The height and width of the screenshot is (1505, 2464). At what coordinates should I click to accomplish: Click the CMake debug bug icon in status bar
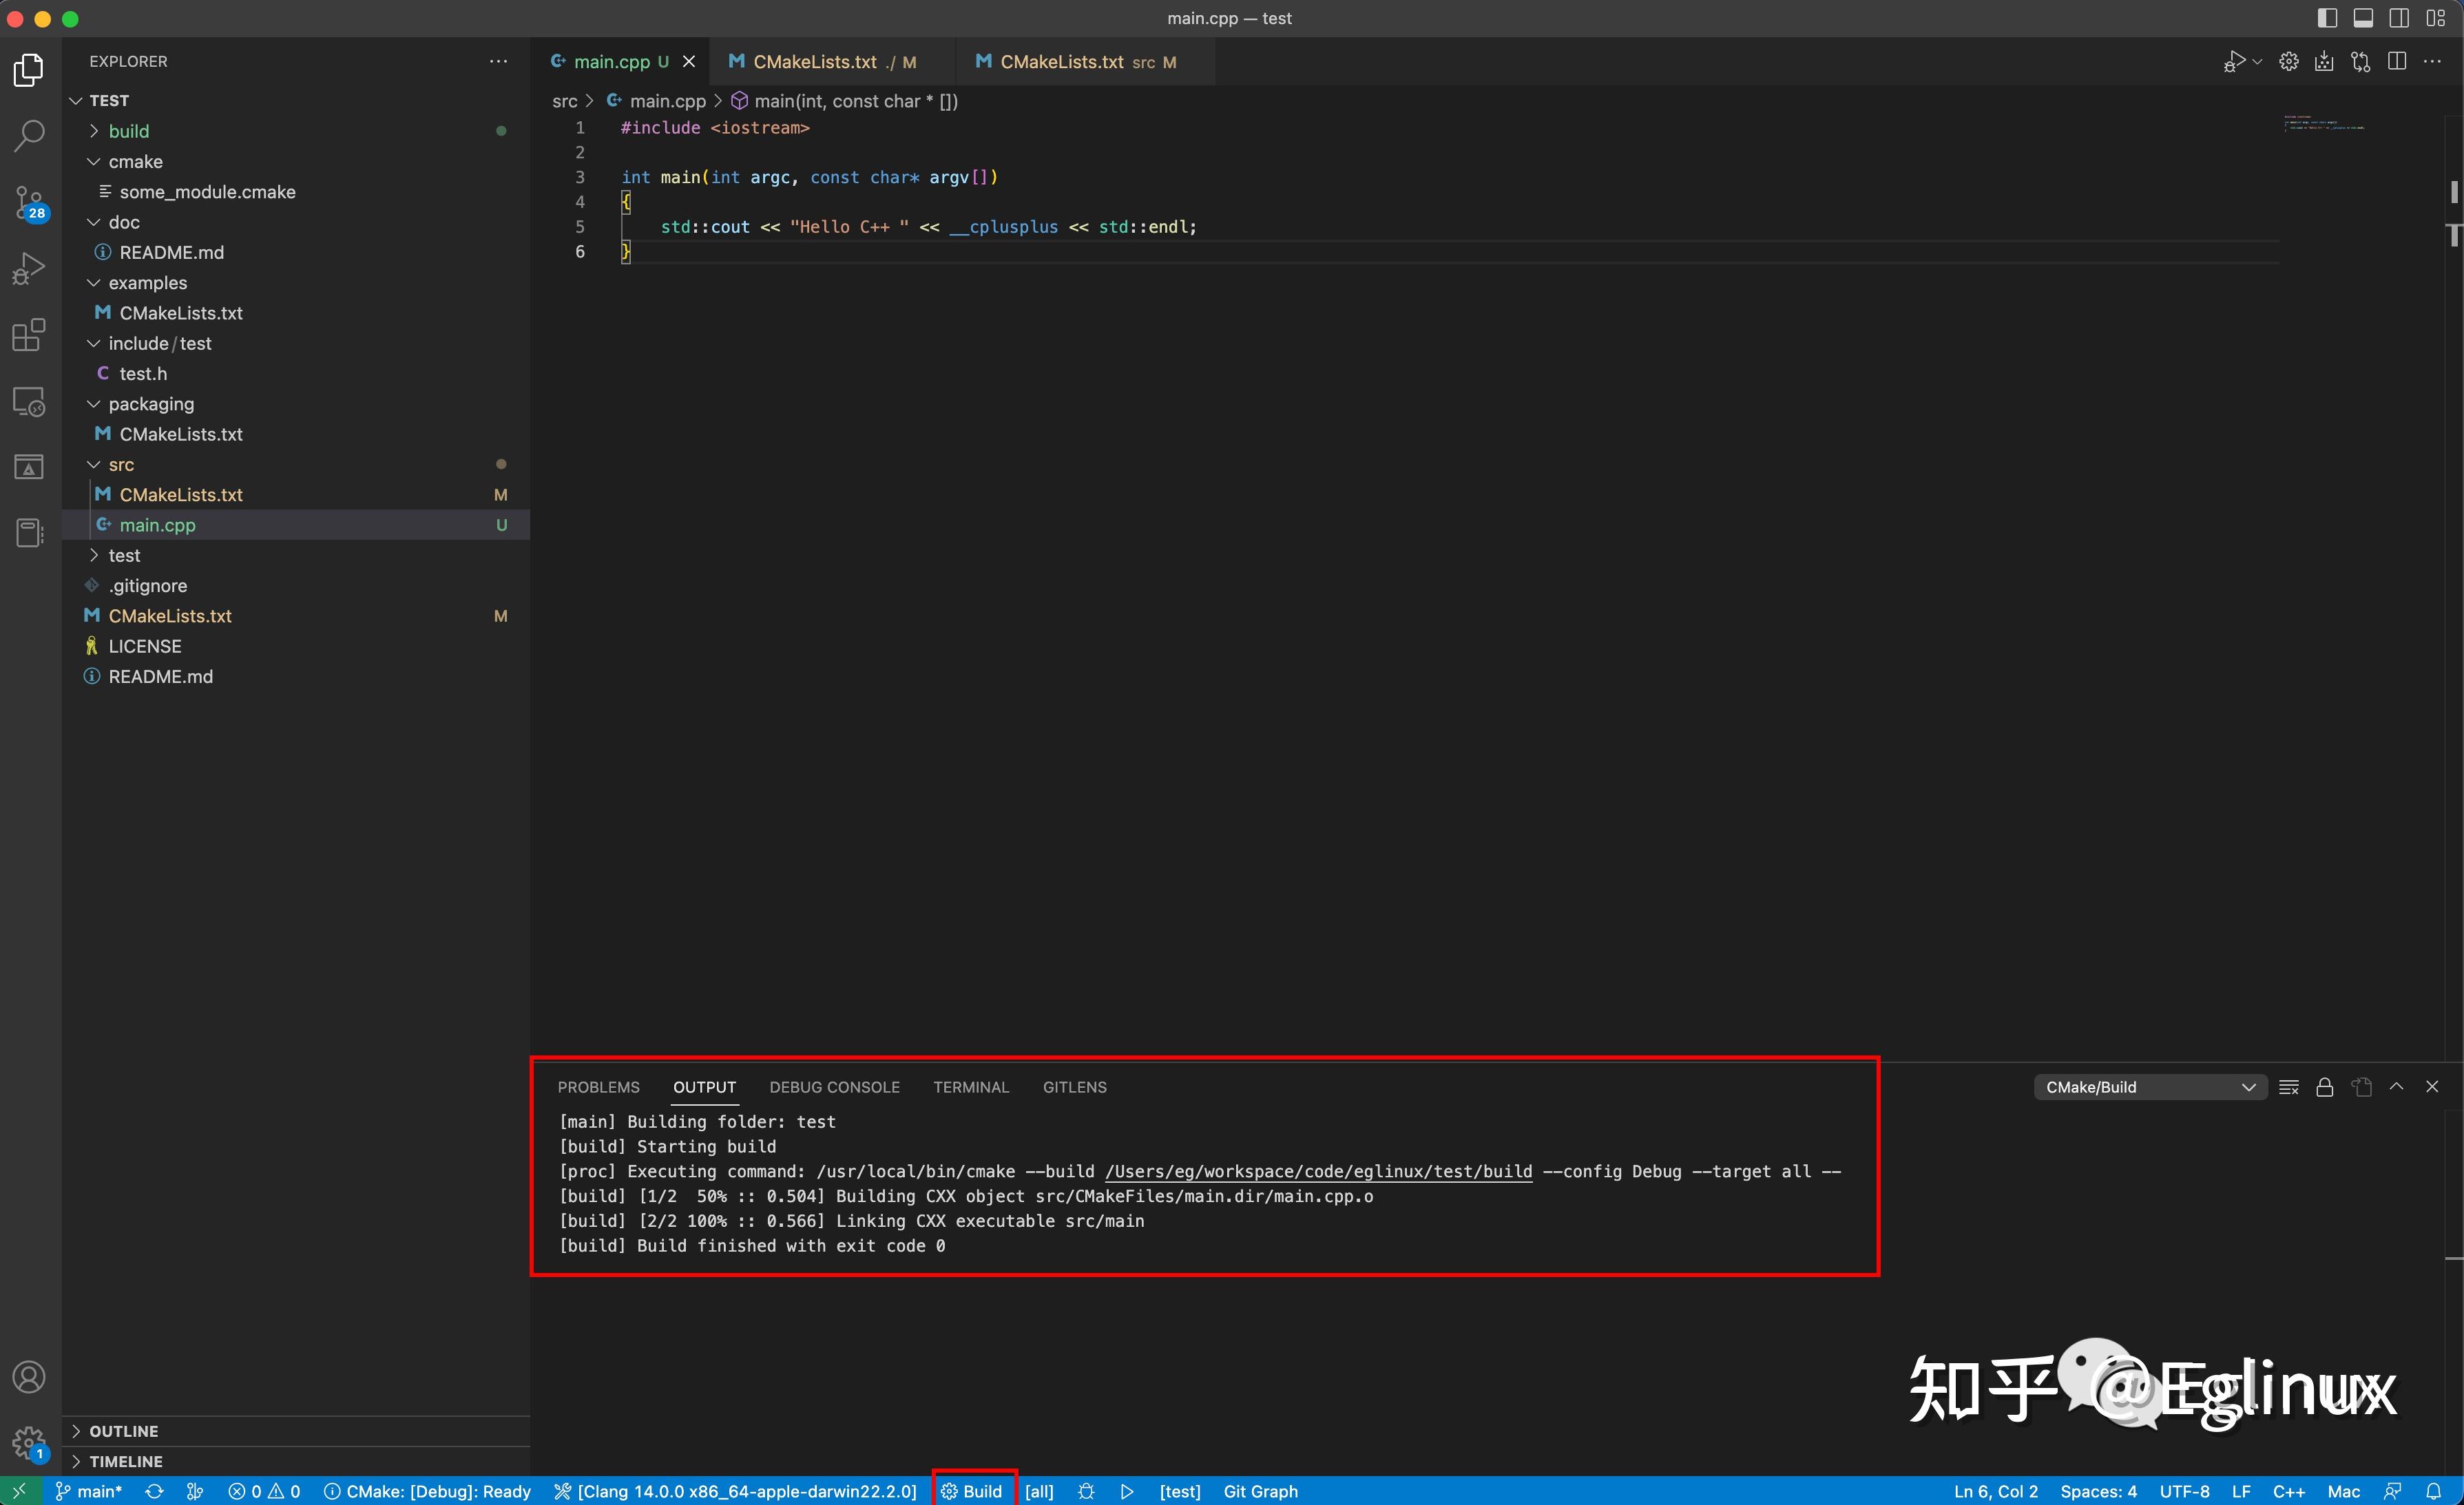click(1086, 1491)
